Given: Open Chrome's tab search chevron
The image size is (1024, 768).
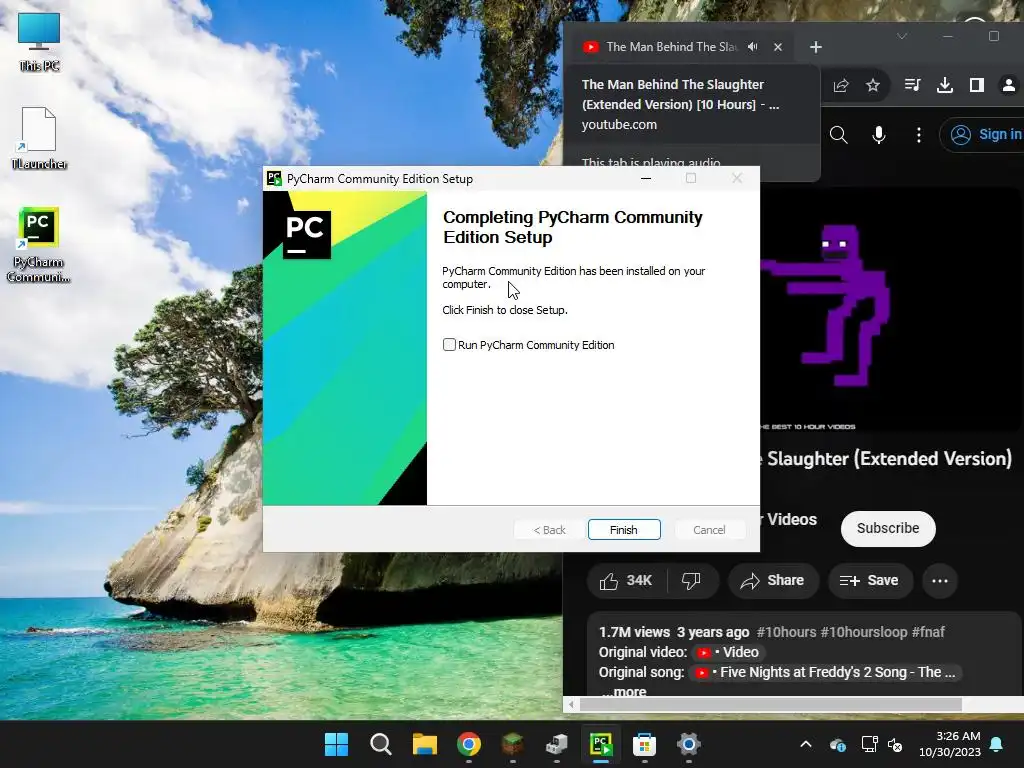Looking at the screenshot, I should coord(902,36).
